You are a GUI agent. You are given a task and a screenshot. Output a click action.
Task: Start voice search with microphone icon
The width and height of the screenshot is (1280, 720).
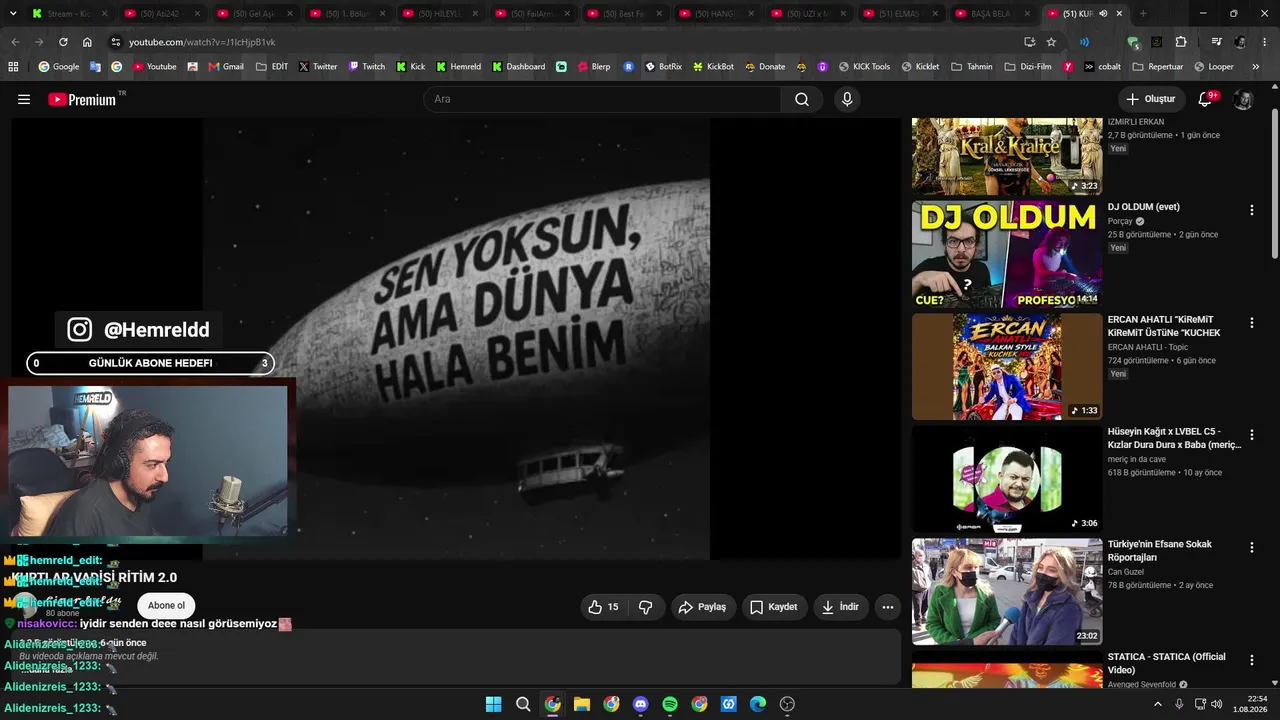(847, 99)
